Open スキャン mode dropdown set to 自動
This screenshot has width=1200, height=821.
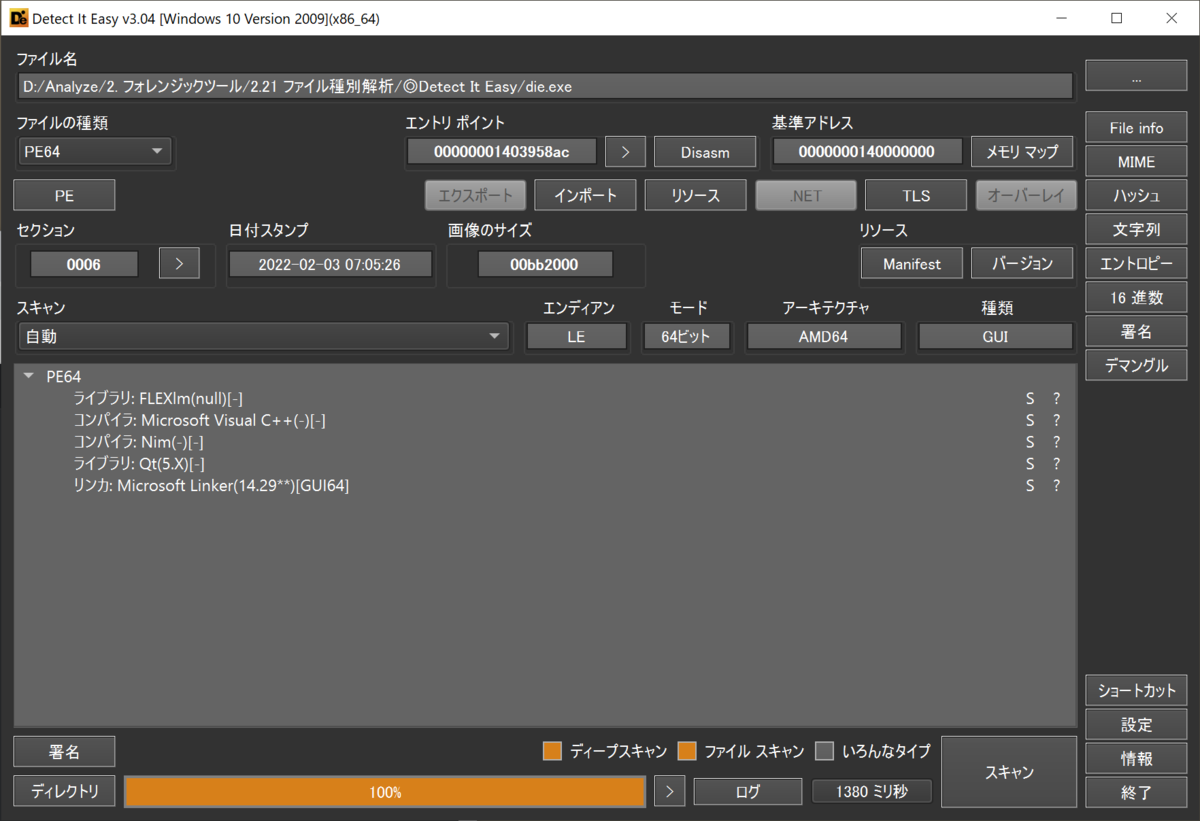[x=264, y=337]
